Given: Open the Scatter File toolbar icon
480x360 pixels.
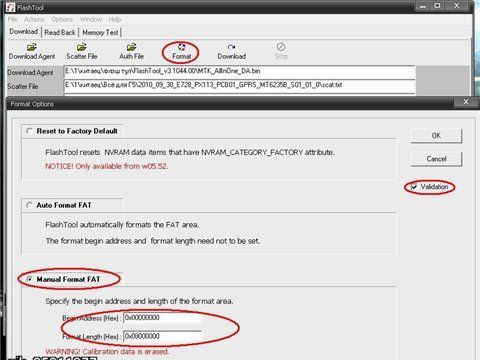Looking at the screenshot, I should click(x=82, y=47).
